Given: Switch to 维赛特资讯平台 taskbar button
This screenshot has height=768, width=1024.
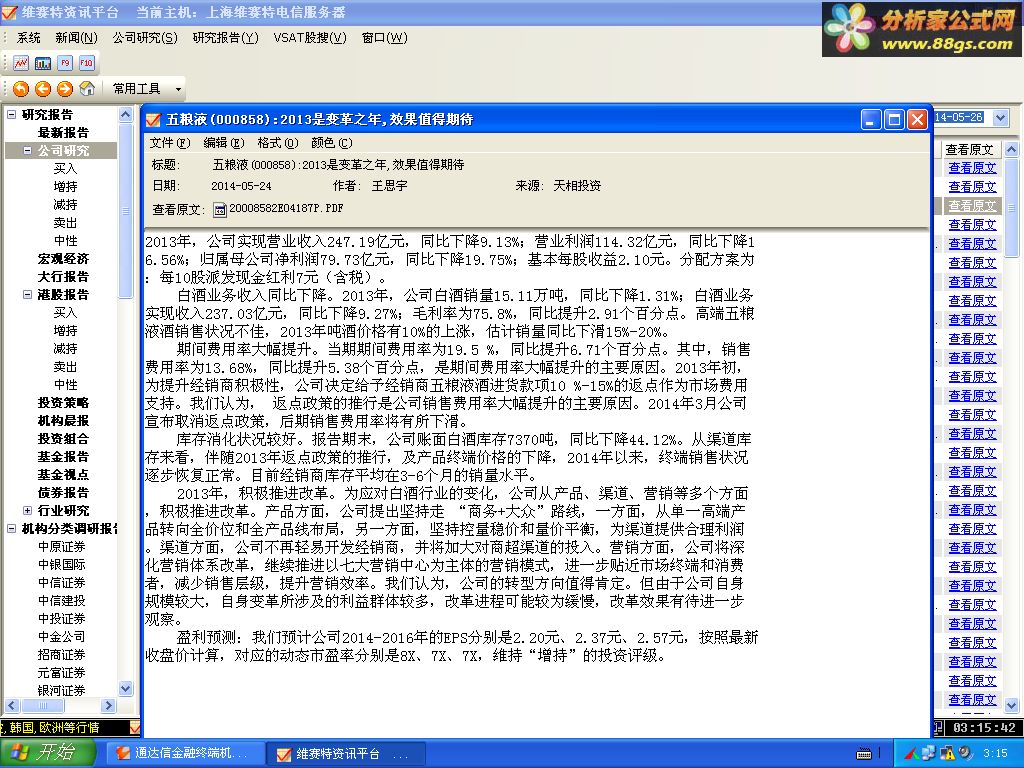Looking at the screenshot, I should point(346,754).
